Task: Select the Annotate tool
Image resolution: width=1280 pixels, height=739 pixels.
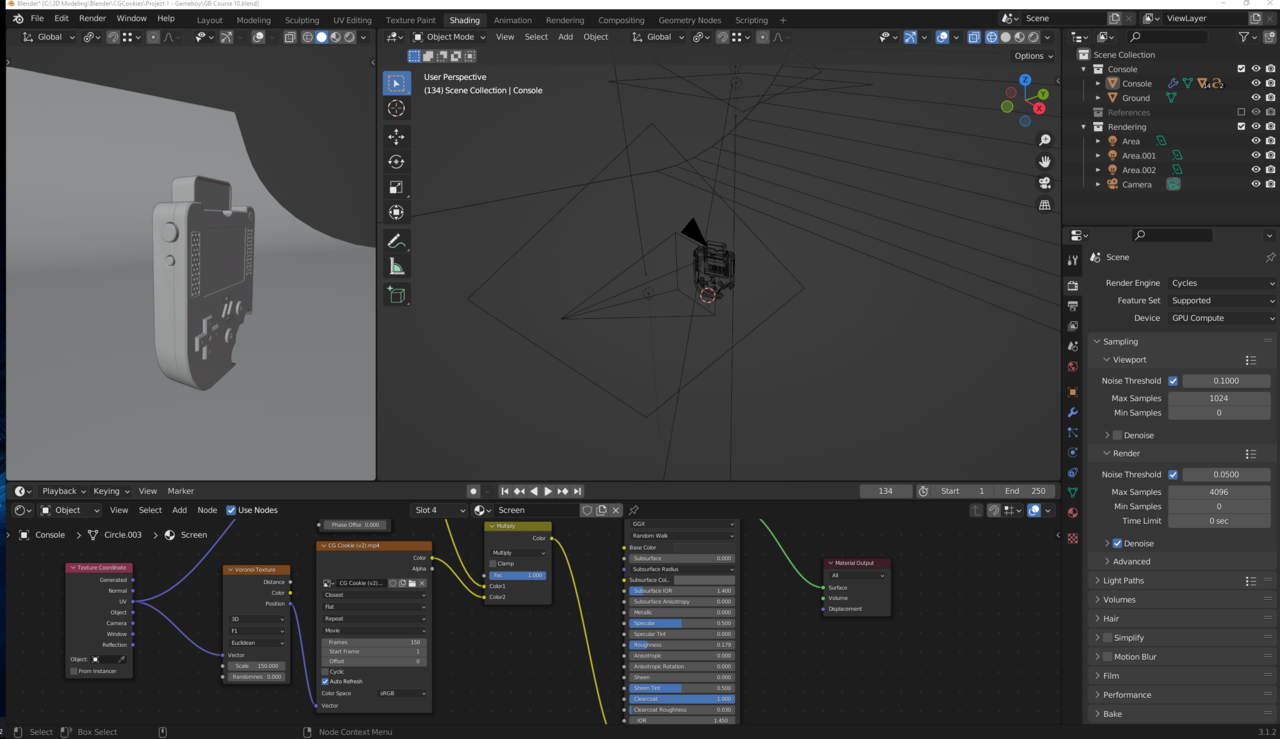Action: point(397,241)
